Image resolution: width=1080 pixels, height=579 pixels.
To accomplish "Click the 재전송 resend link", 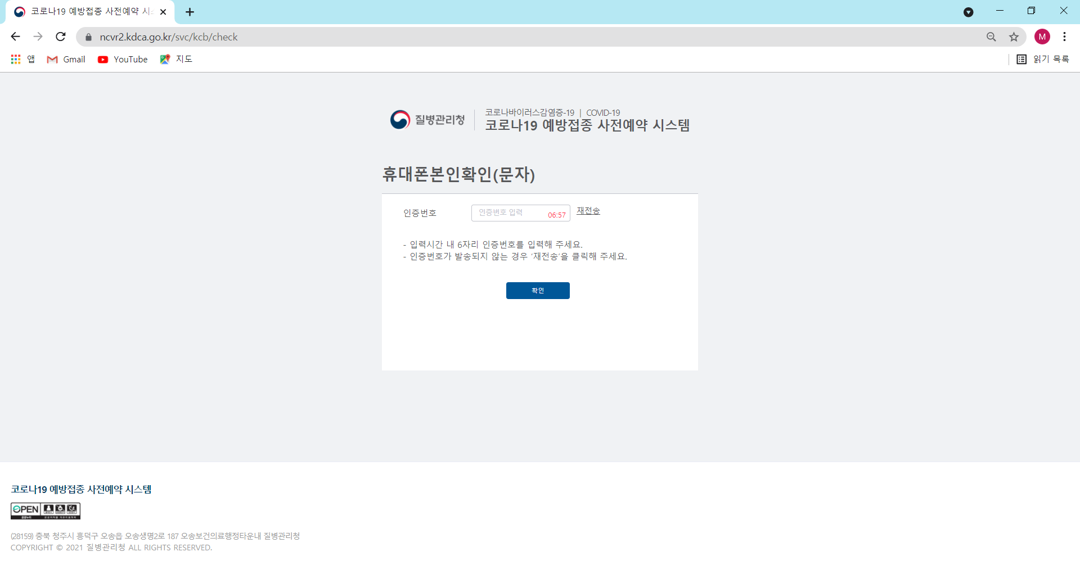I will pos(588,211).
